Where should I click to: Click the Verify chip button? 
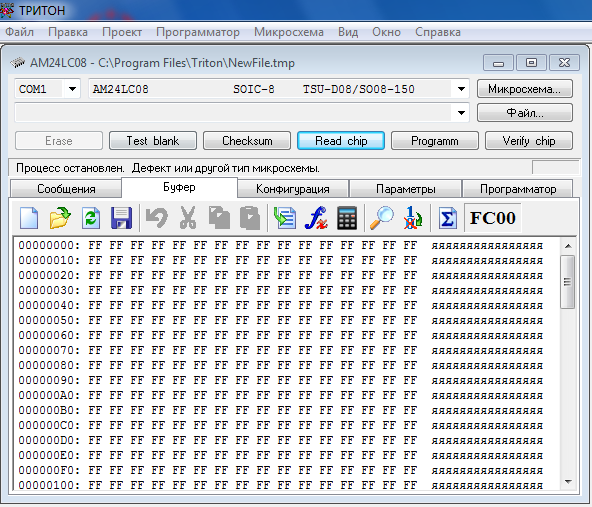point(529,141)
